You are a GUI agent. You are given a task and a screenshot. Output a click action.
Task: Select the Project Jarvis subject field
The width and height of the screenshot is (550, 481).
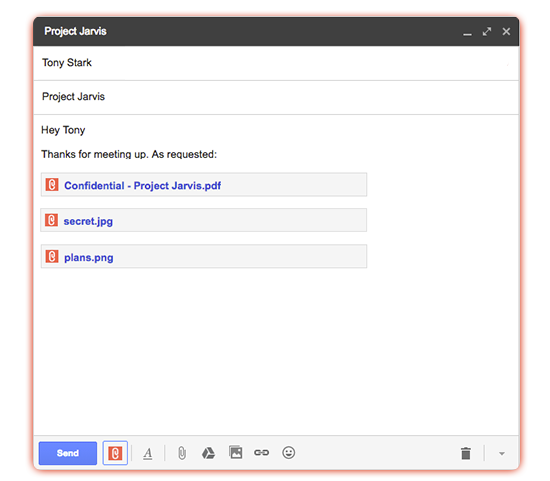click(x=276, y=97)
